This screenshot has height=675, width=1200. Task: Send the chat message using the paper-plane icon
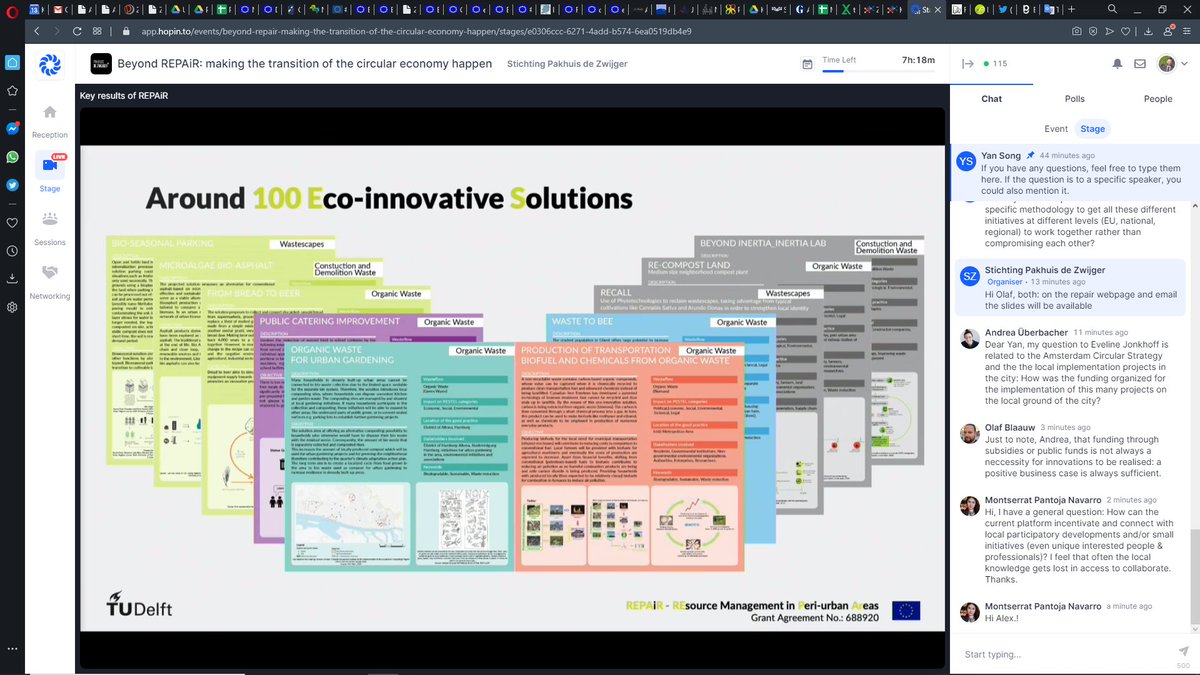1183,651
